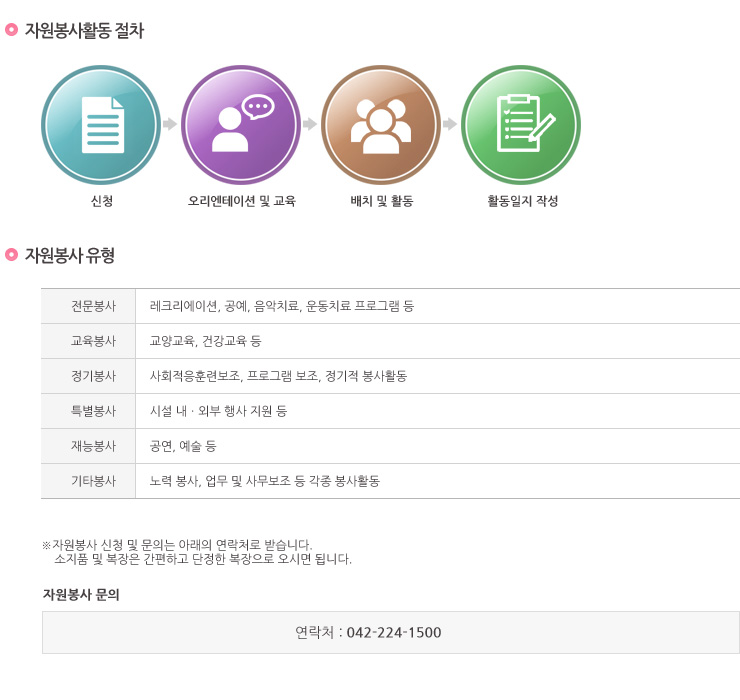The height and width of the screenshot is (700, 740).
Task: Select the 활동일지 작성 label
Action: (522, 201)
